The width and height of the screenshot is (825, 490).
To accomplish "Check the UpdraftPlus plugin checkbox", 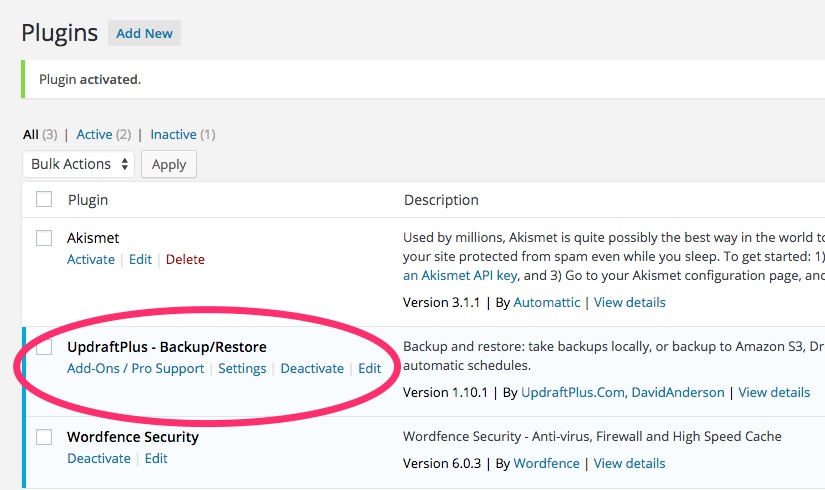I will coord(44,347).
